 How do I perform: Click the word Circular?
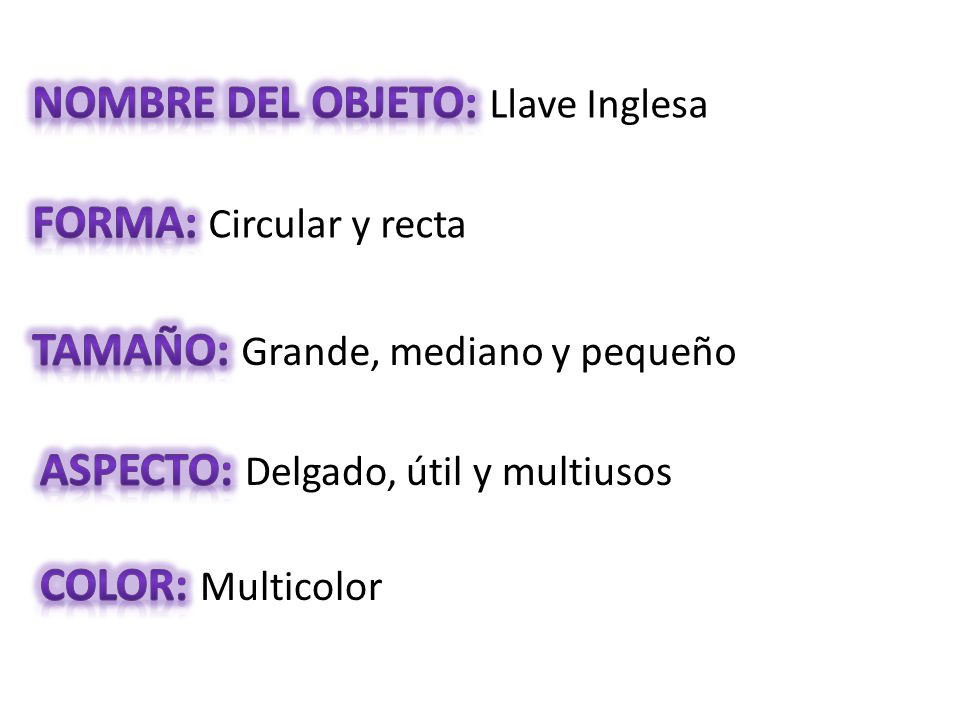(275, 224)
